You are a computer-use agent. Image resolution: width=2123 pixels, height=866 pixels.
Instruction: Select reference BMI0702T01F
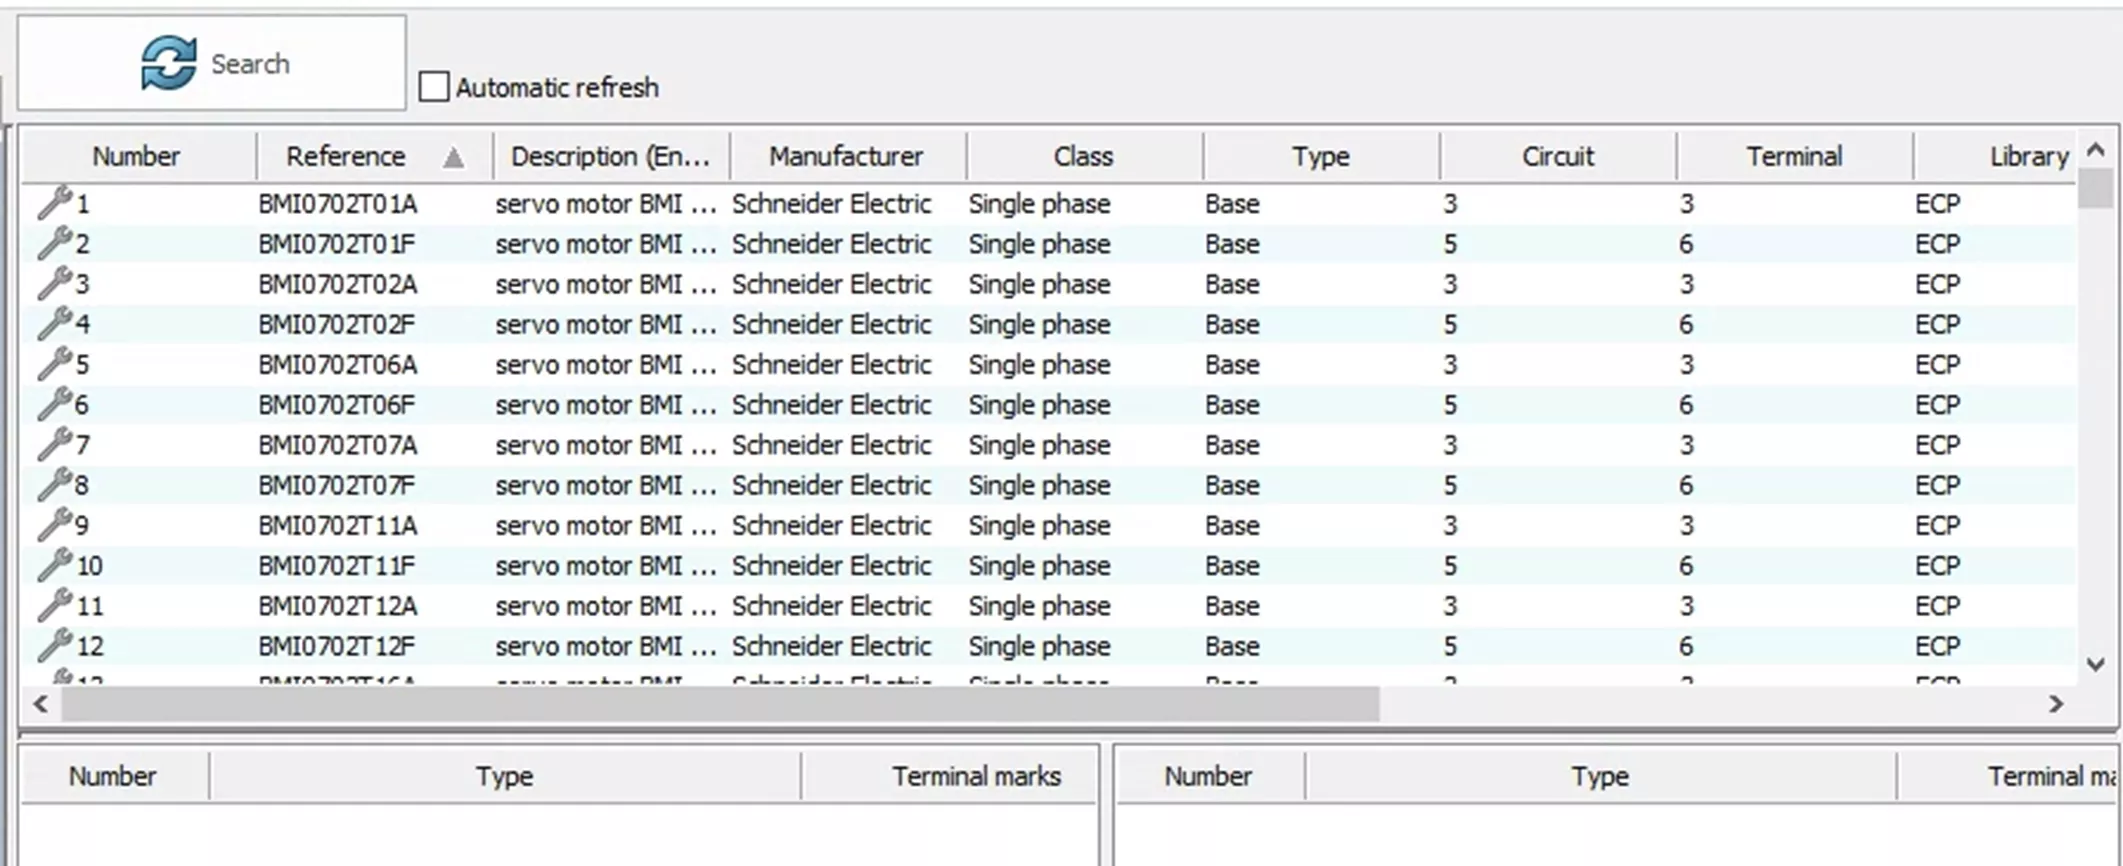337,244
